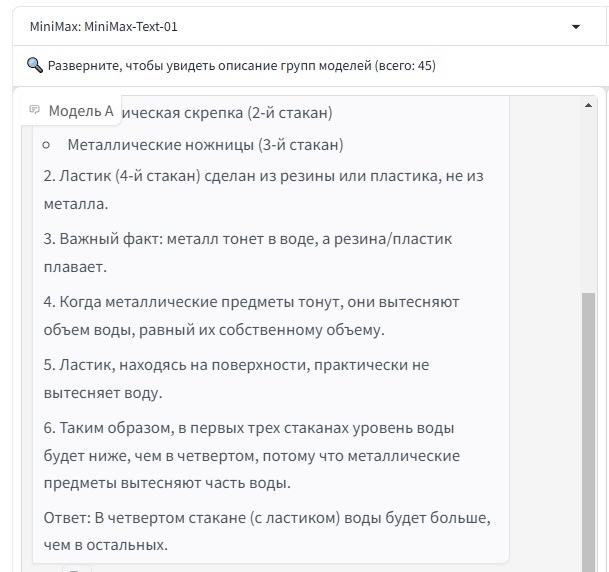Click the scrollbar up arrow
Image resolution: width=609 pixels, height=572 pixels.
click(588, 104)
